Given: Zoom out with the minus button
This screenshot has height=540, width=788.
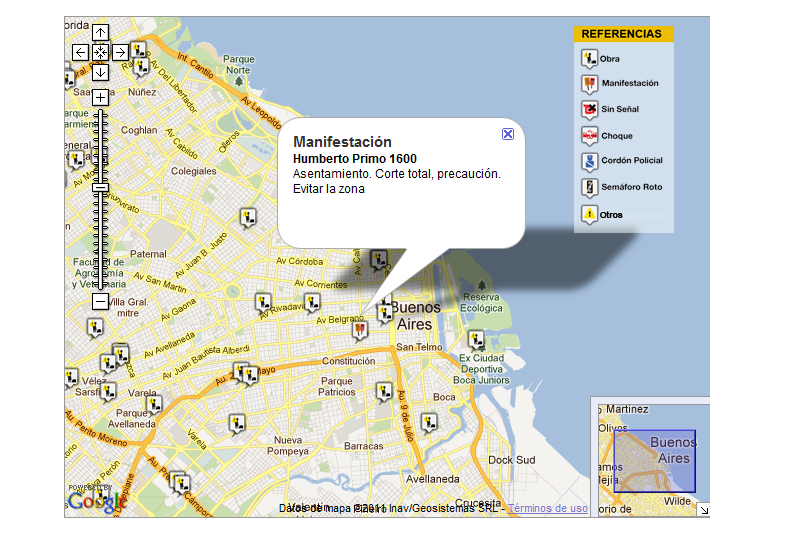Looking at the screenshot, I should pos(101,302).
